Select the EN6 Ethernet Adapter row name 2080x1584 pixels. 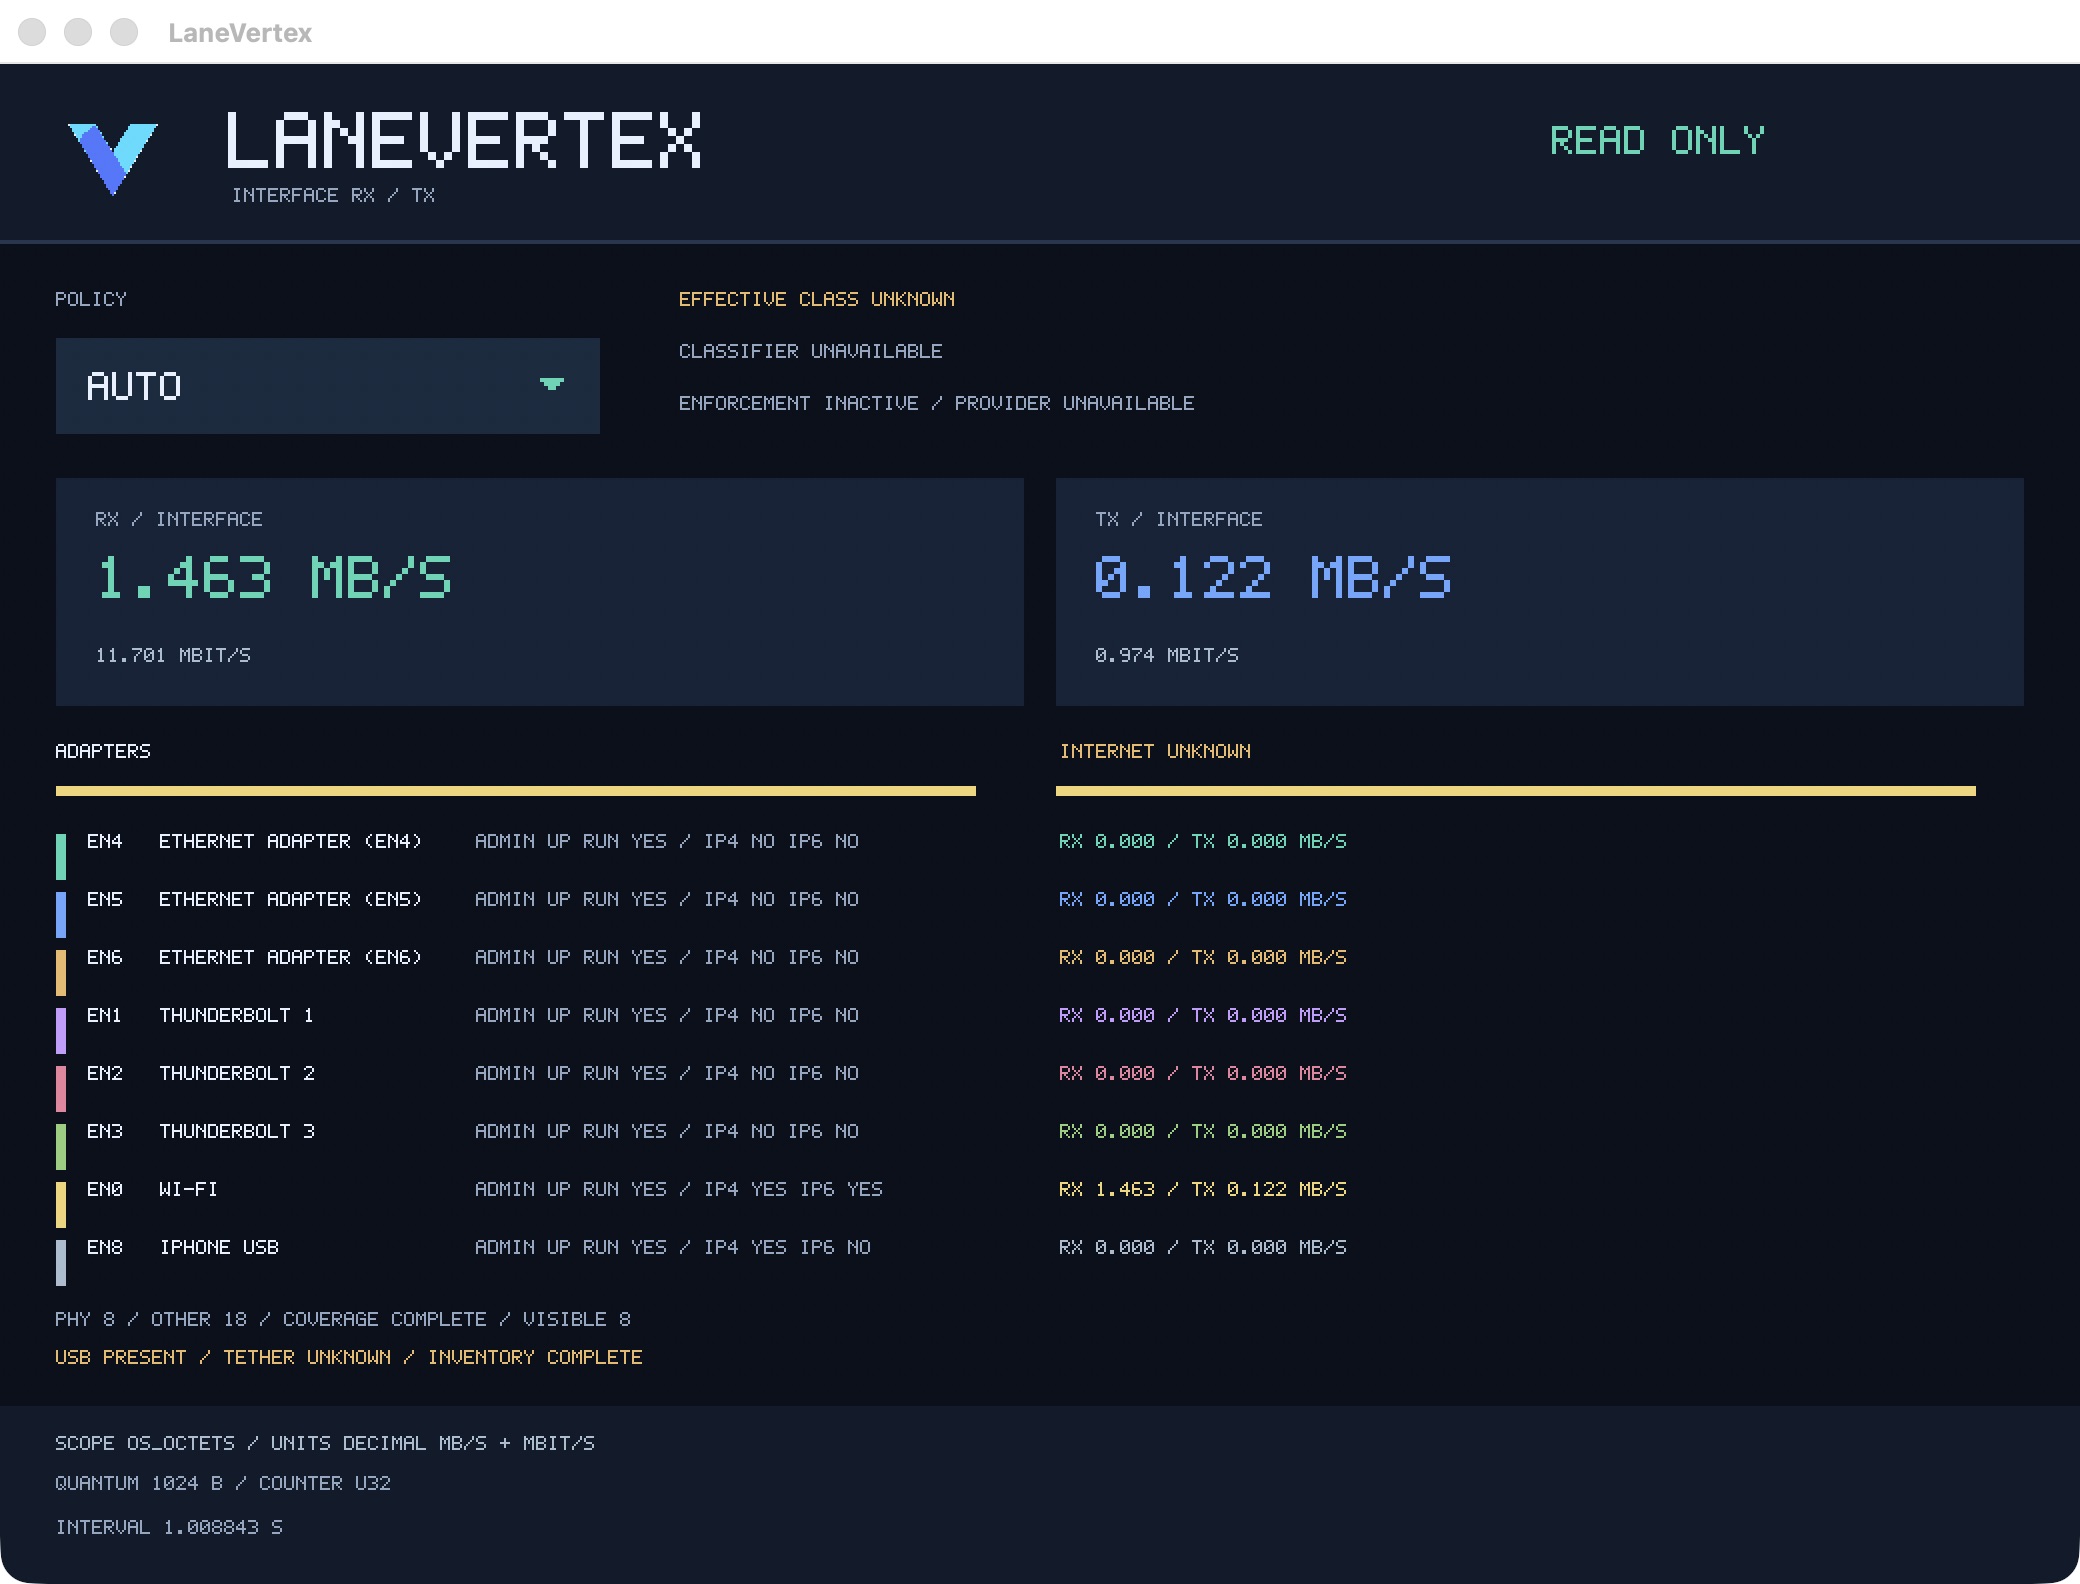coord(290,957)
